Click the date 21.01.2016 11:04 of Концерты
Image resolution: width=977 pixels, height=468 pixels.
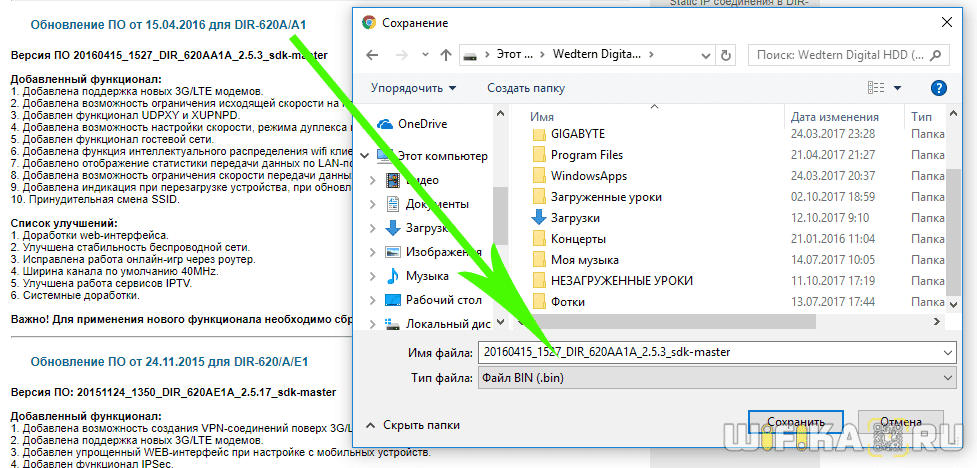coord(833,239)
